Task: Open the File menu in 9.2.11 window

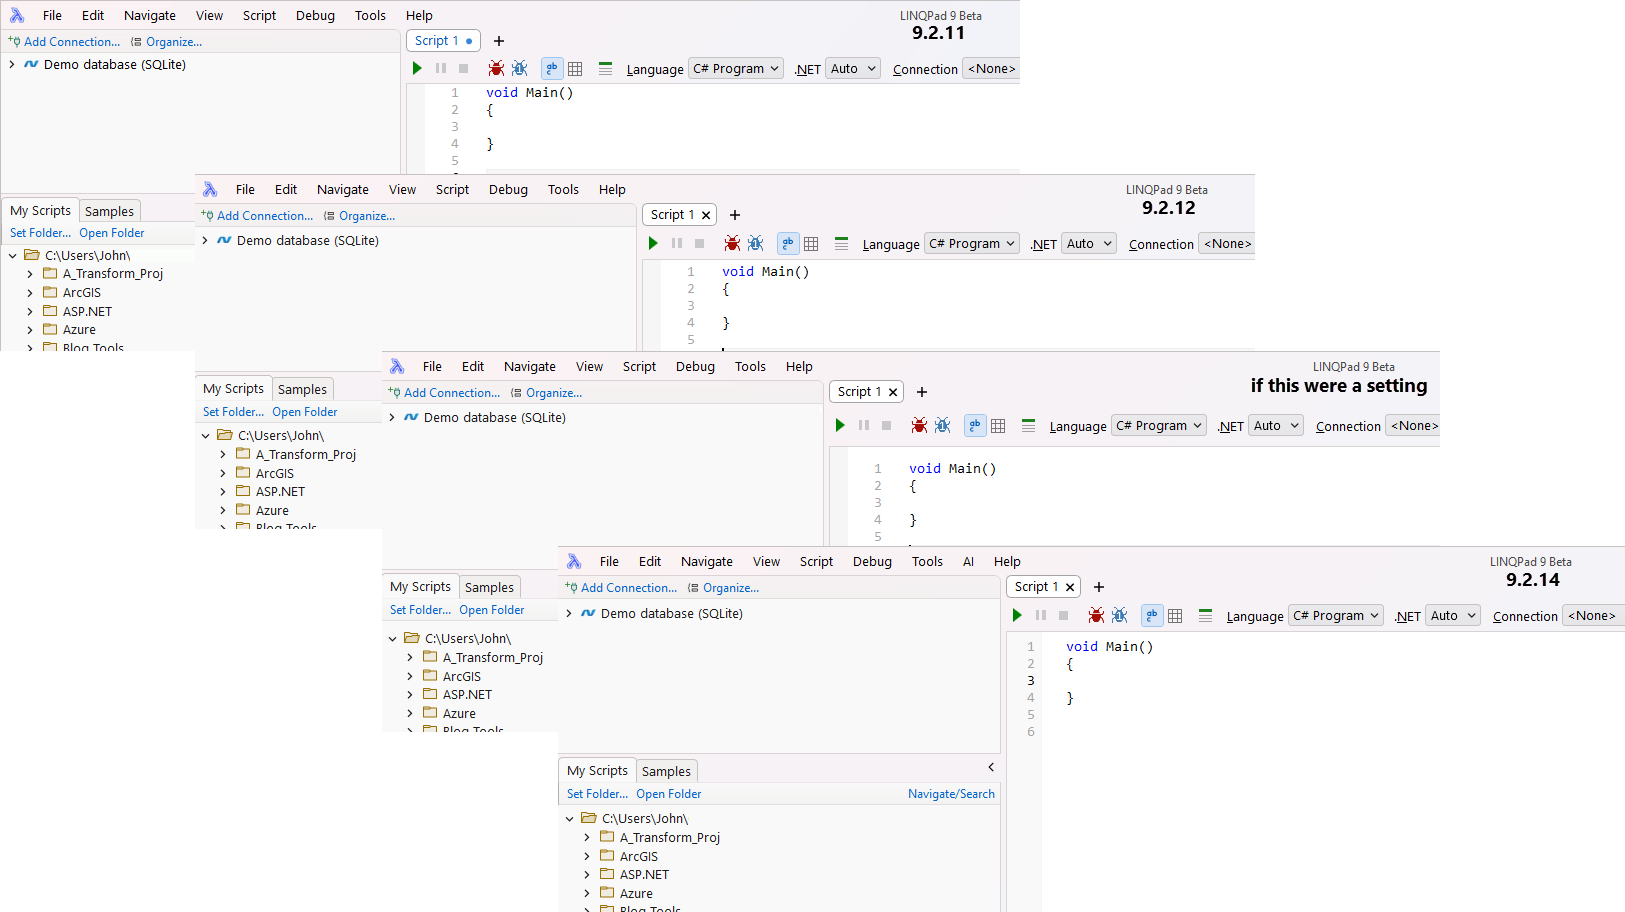Action: click(x=52, y=15)
